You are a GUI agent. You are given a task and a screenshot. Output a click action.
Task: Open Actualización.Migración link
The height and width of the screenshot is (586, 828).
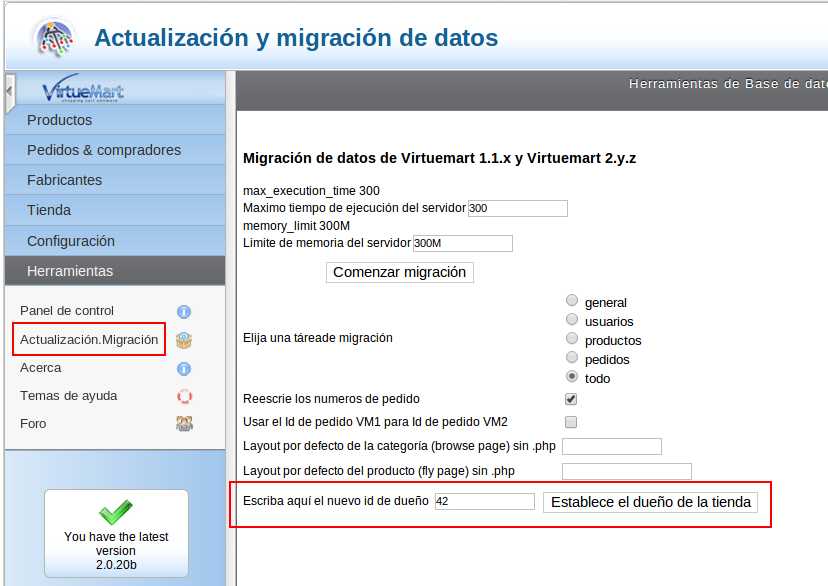(89, 339)
